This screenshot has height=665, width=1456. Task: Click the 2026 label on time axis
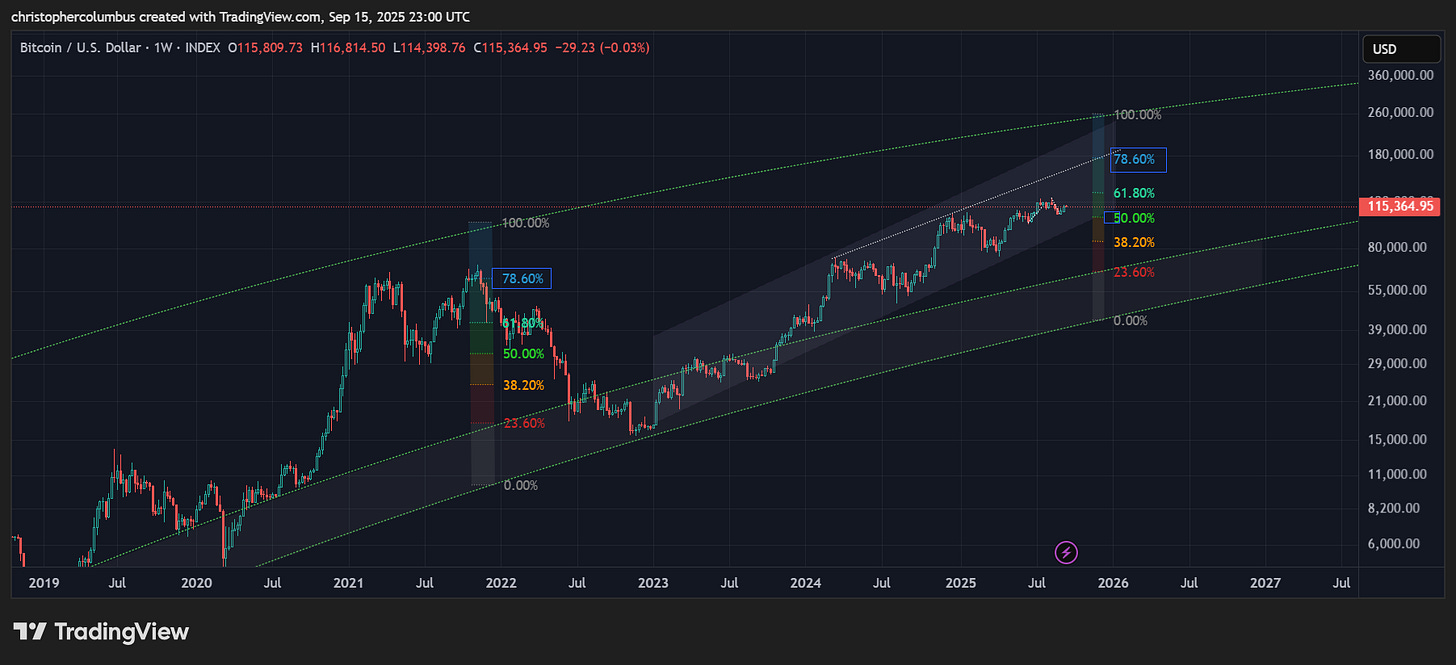1112,582
